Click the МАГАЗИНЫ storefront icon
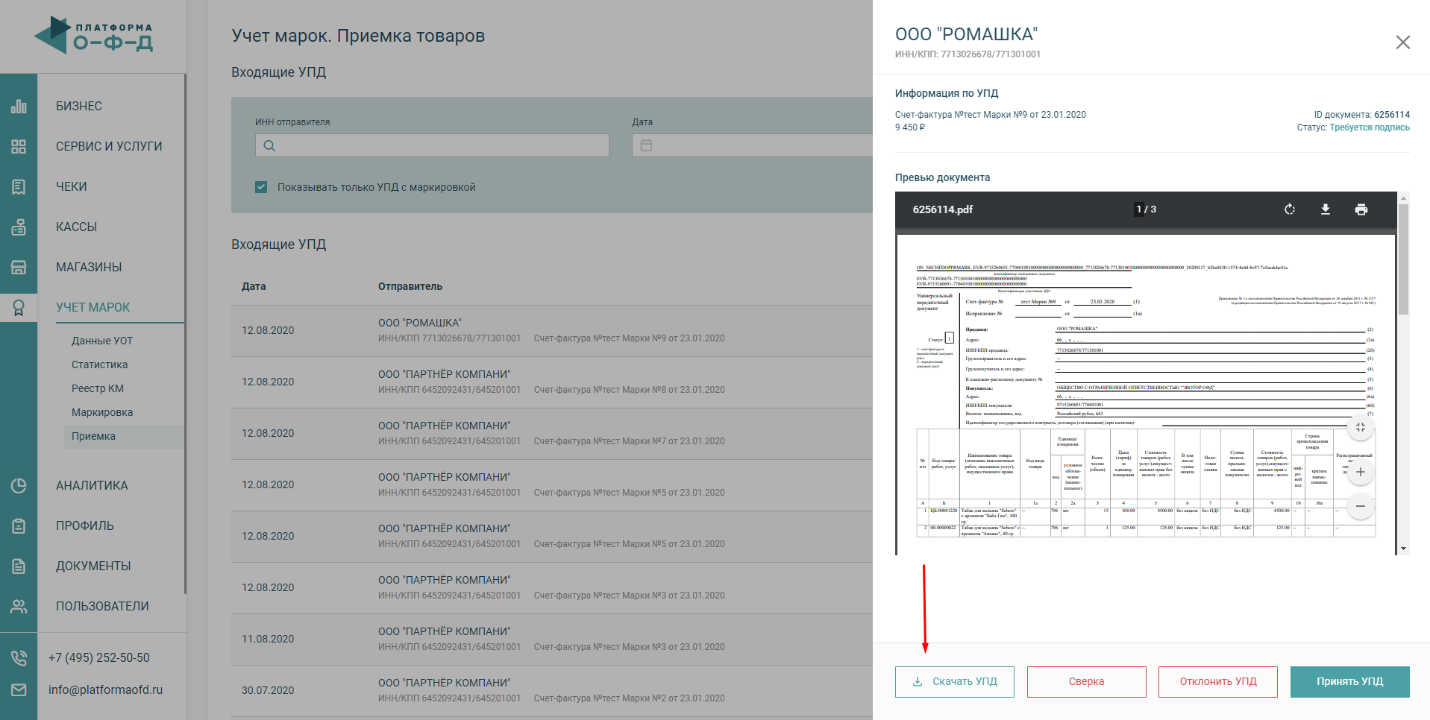1430x720 pixels. [x=18, y=267]
